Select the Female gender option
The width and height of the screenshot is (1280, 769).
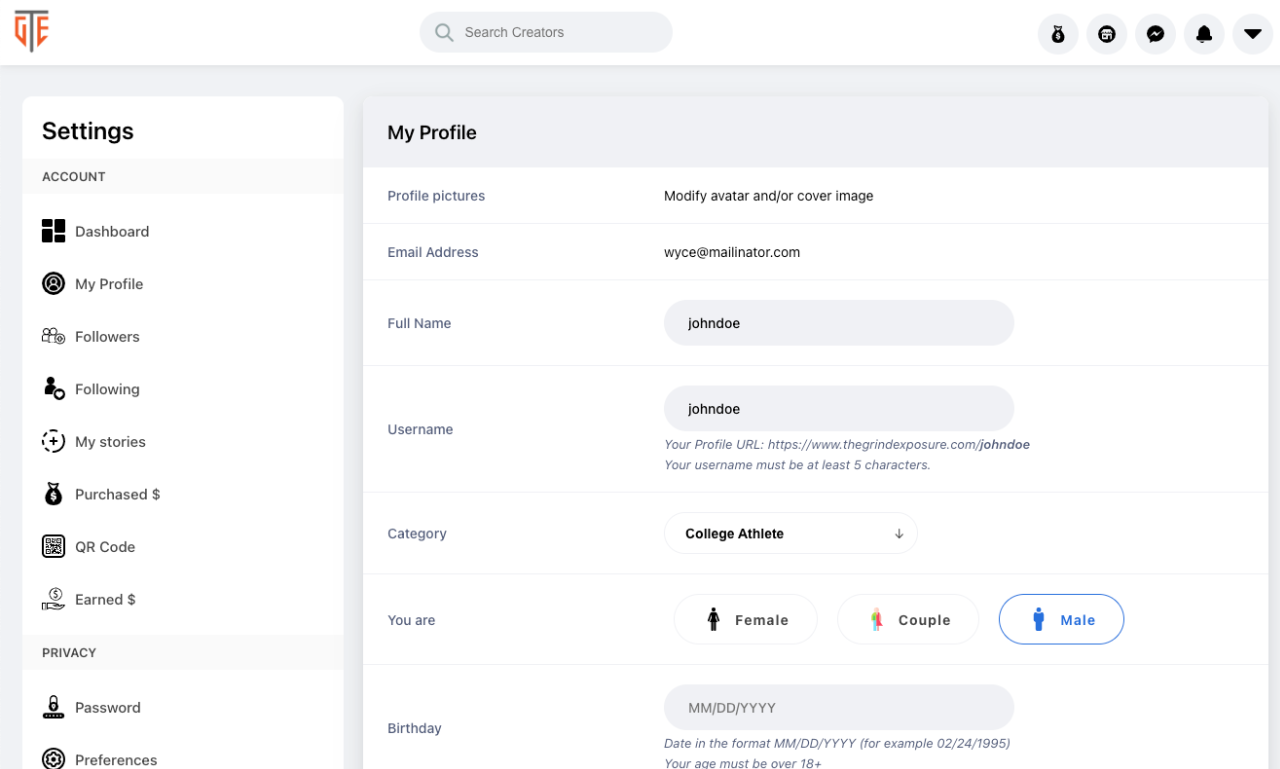pos(745,619)
